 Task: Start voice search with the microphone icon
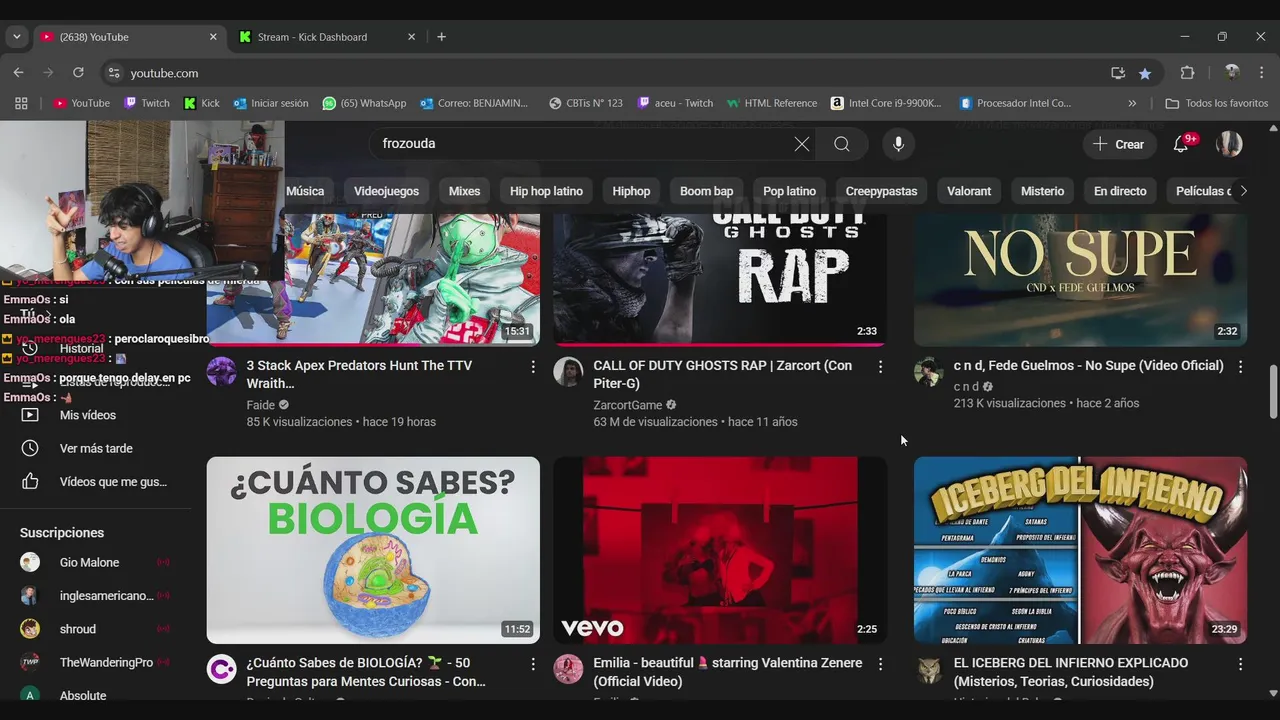898,144
